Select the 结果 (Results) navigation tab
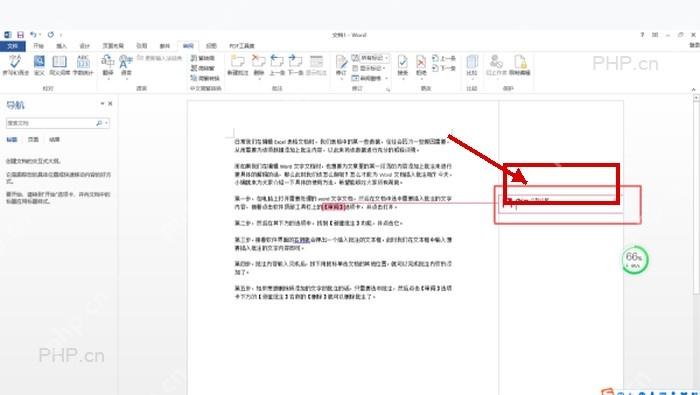 (x=54, y=140)
